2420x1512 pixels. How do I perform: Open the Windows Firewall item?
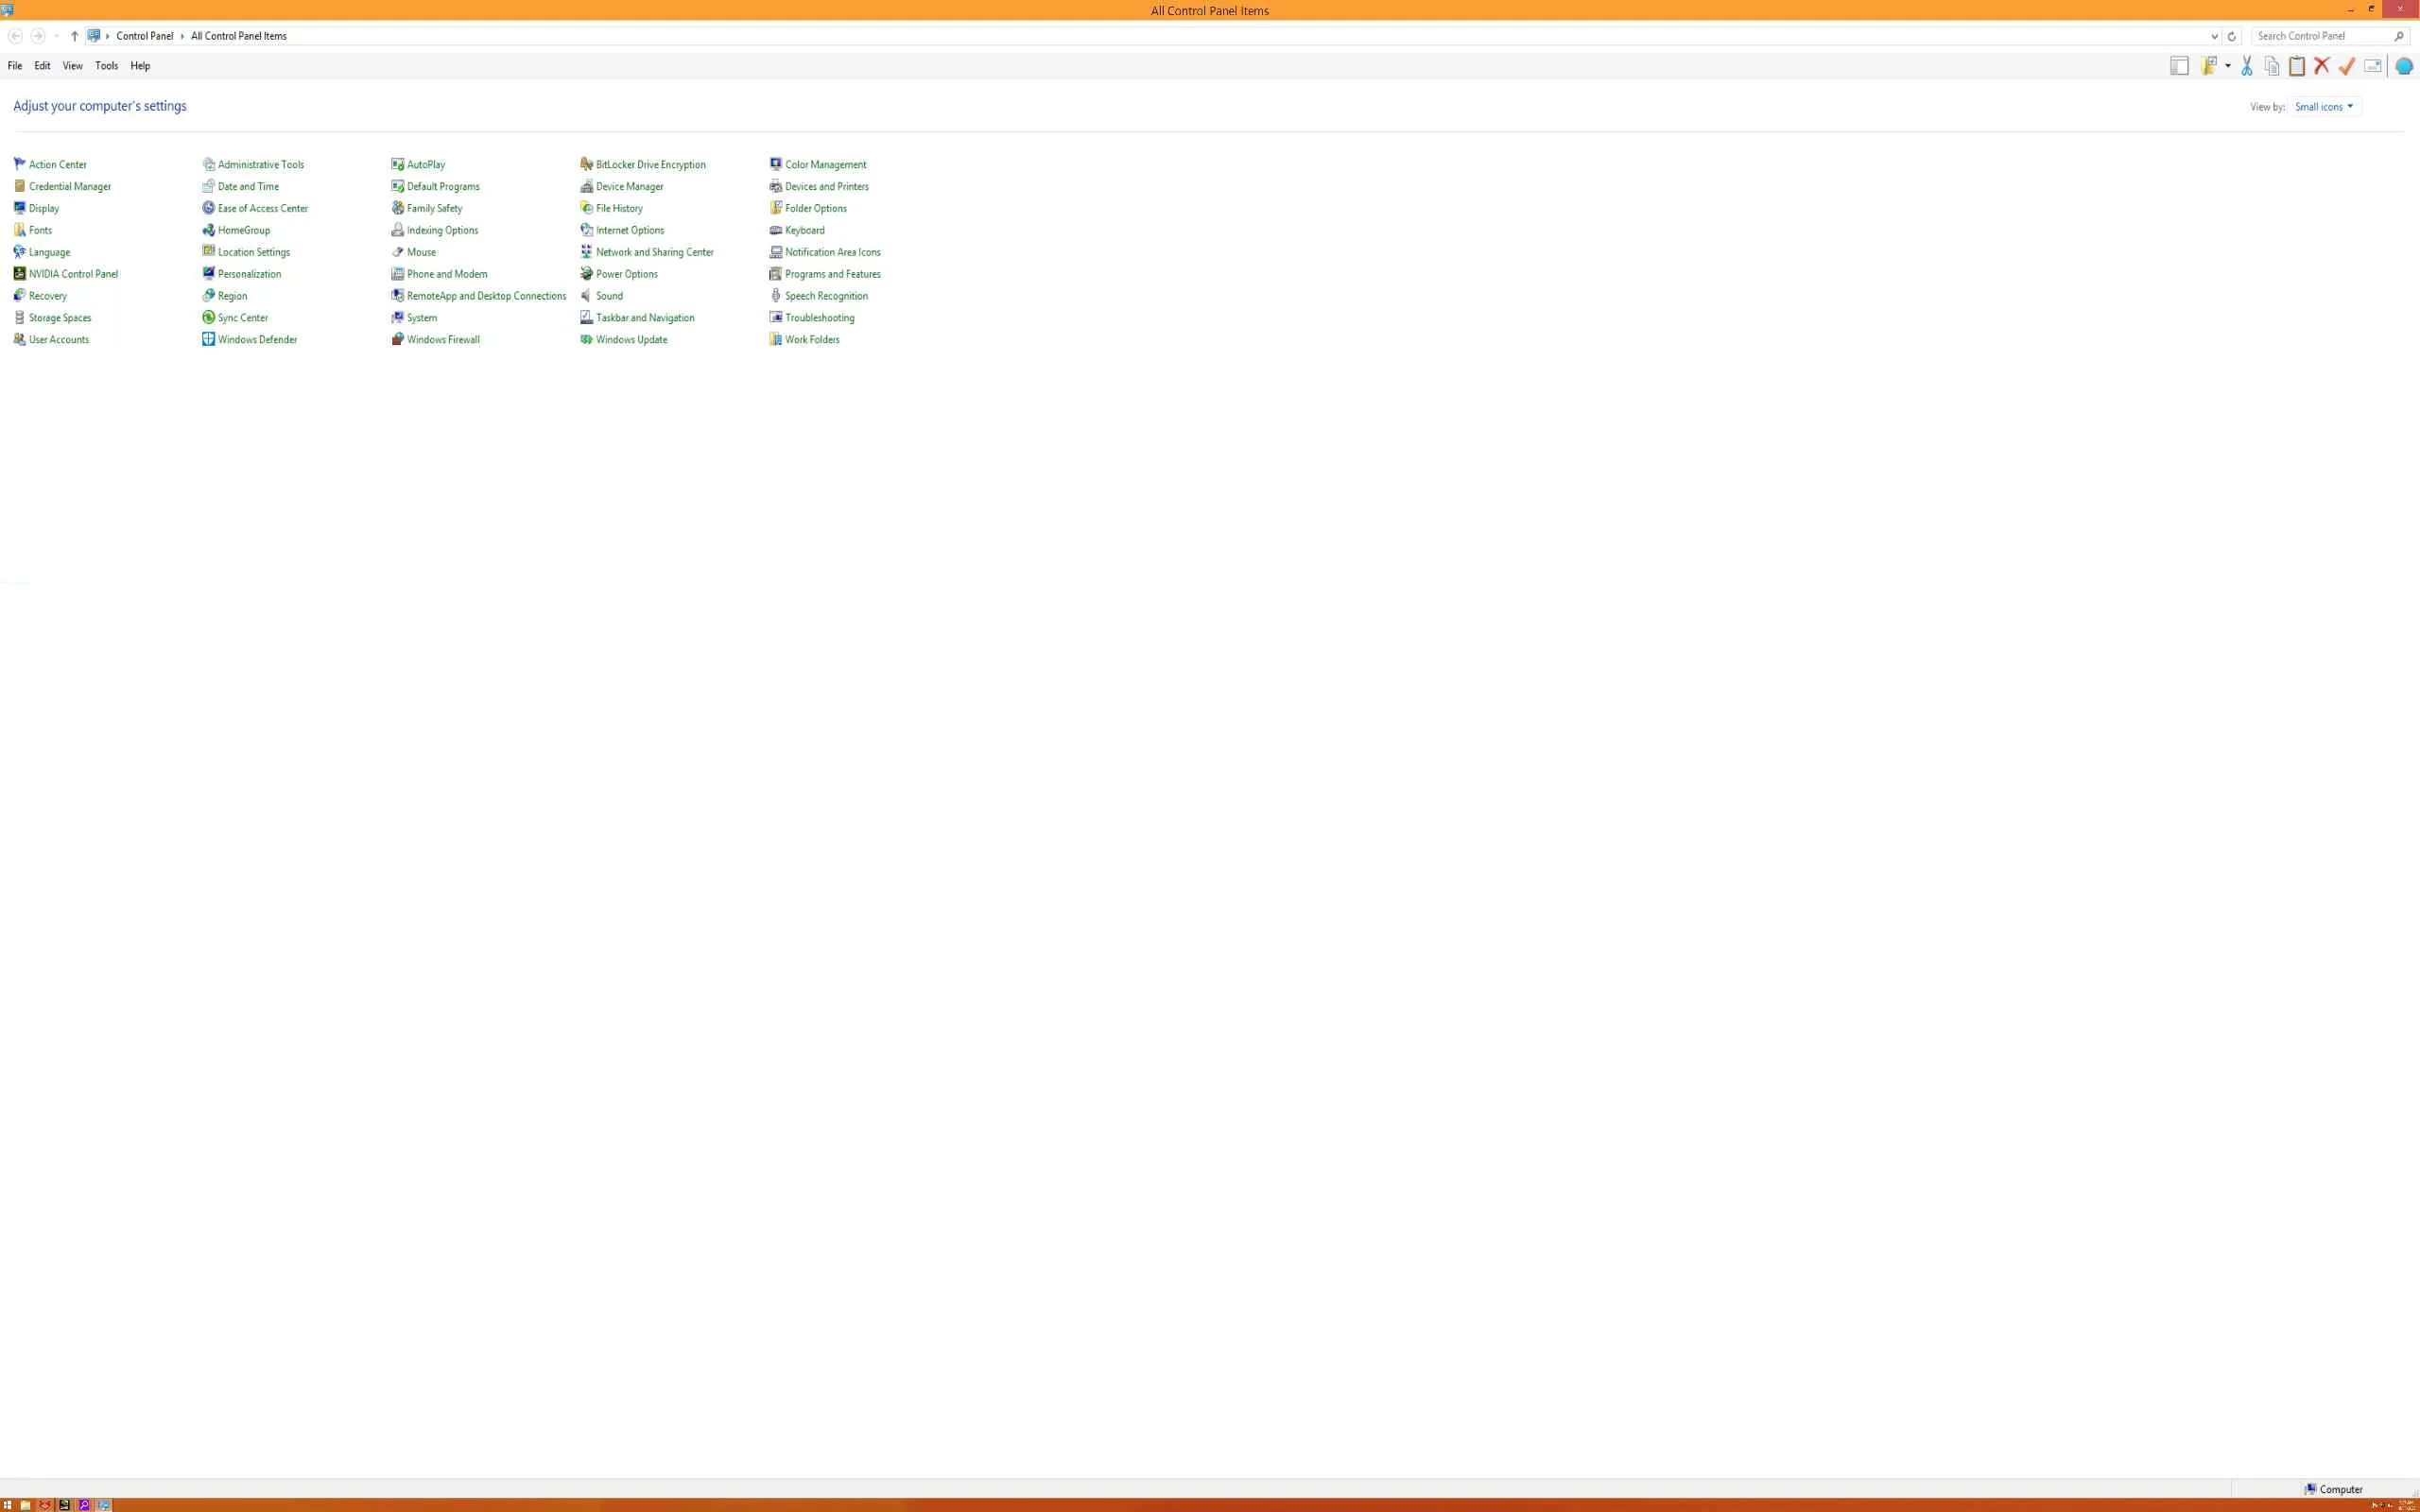pyautogui.click(x=443, y=340)
